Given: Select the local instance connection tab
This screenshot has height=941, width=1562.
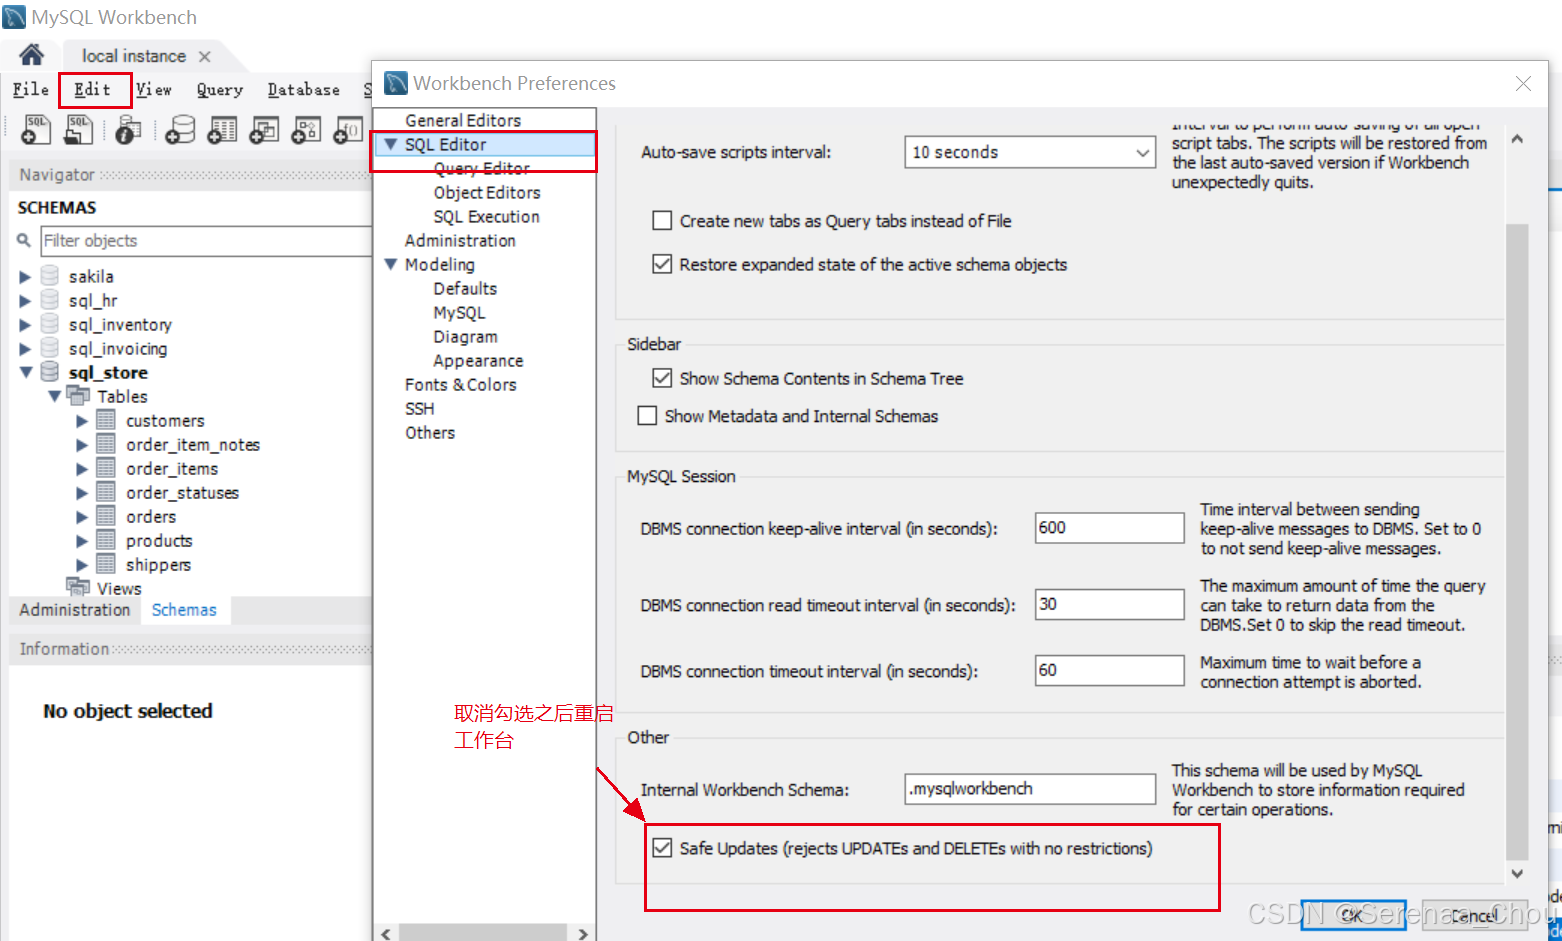Looking at the screenshot, I should pos(134,56).
